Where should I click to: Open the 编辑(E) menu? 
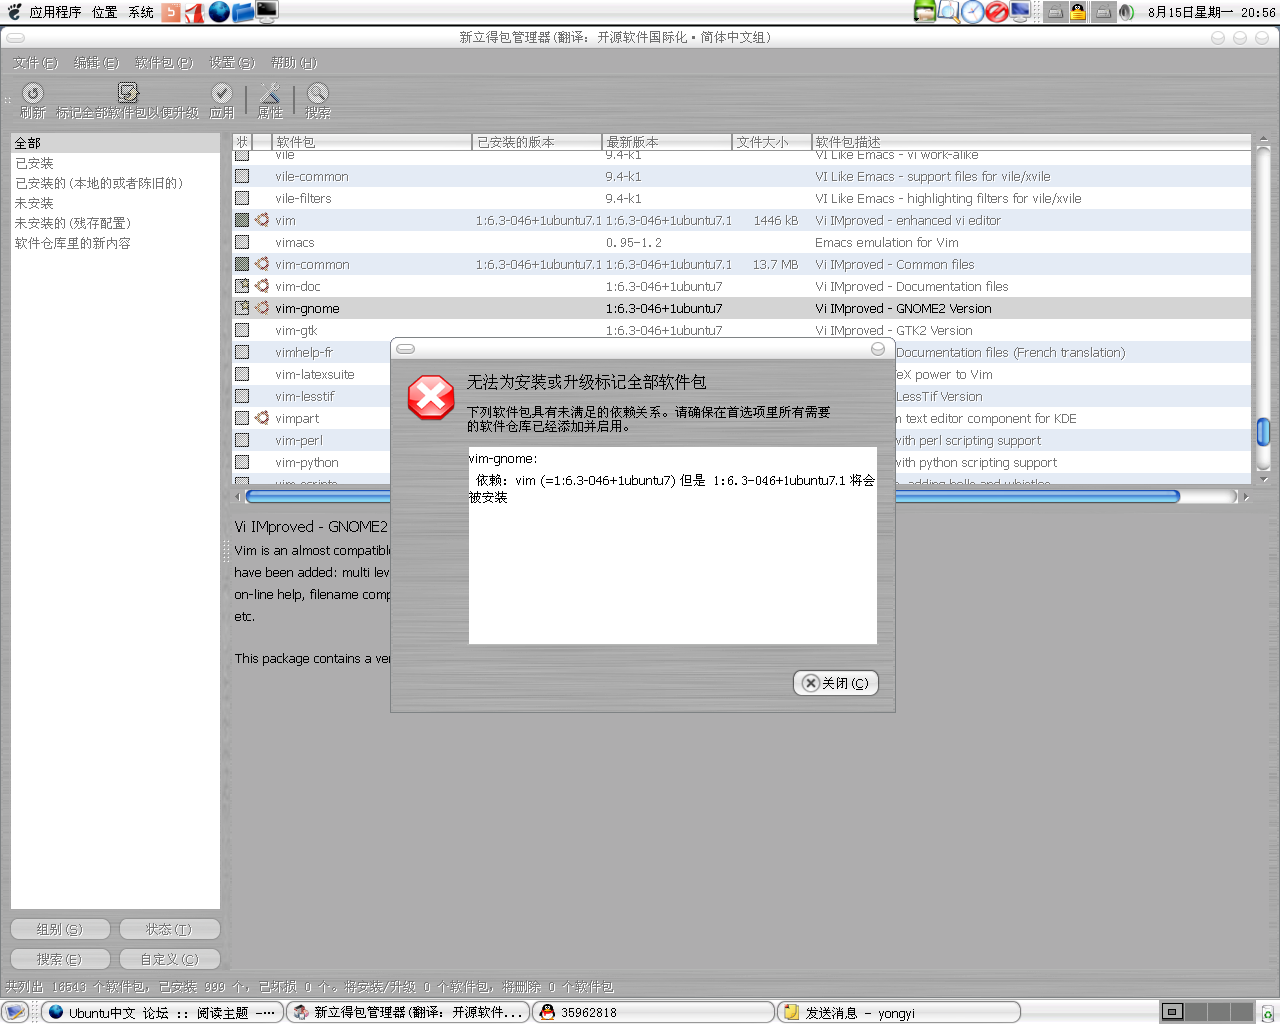coord(97,63)
